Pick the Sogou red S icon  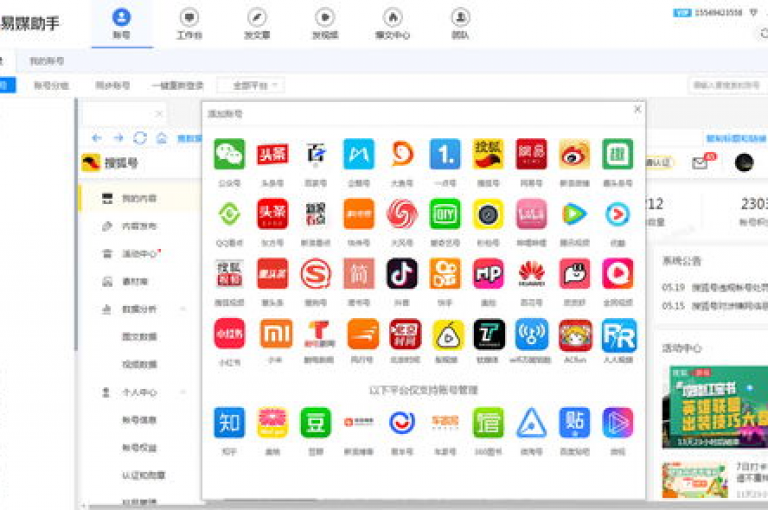315,274
